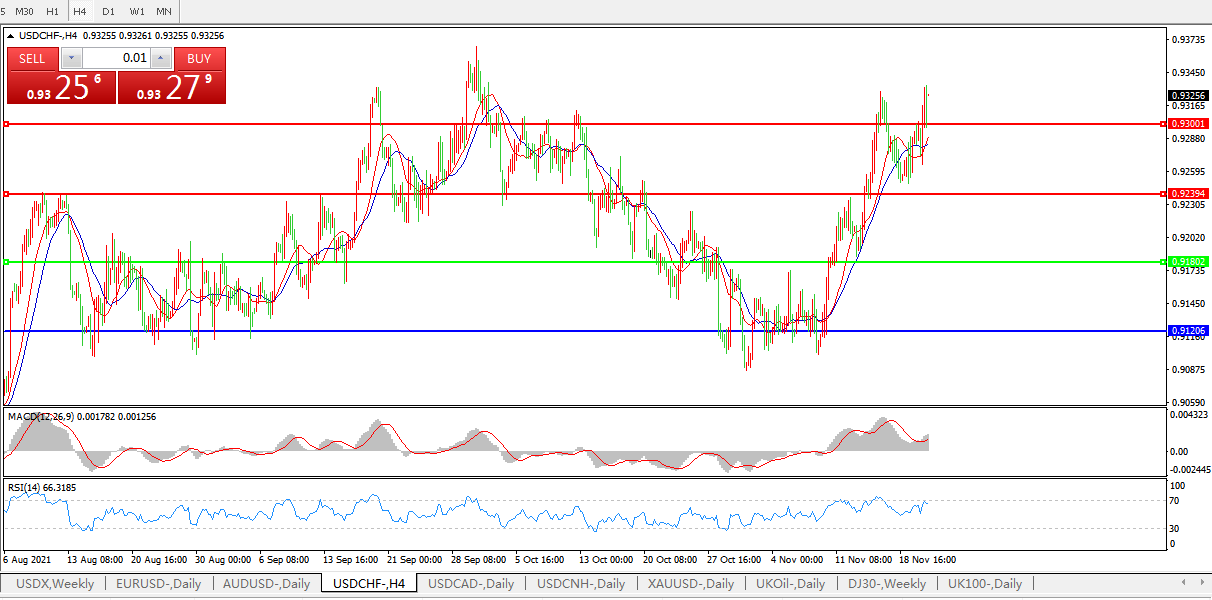This screenshot has height=600, width=1212.
Task: Click the 0.01 lot size field
Action: tap(116, 58)
